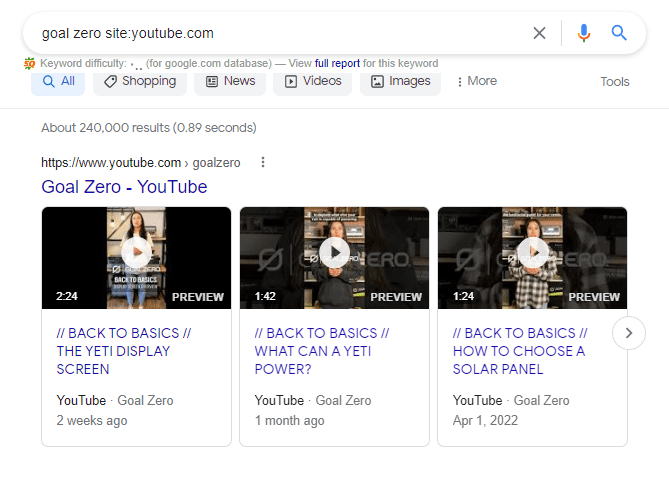Switch to the News tab
669x478 pixels.
click(x=230, y=81)
